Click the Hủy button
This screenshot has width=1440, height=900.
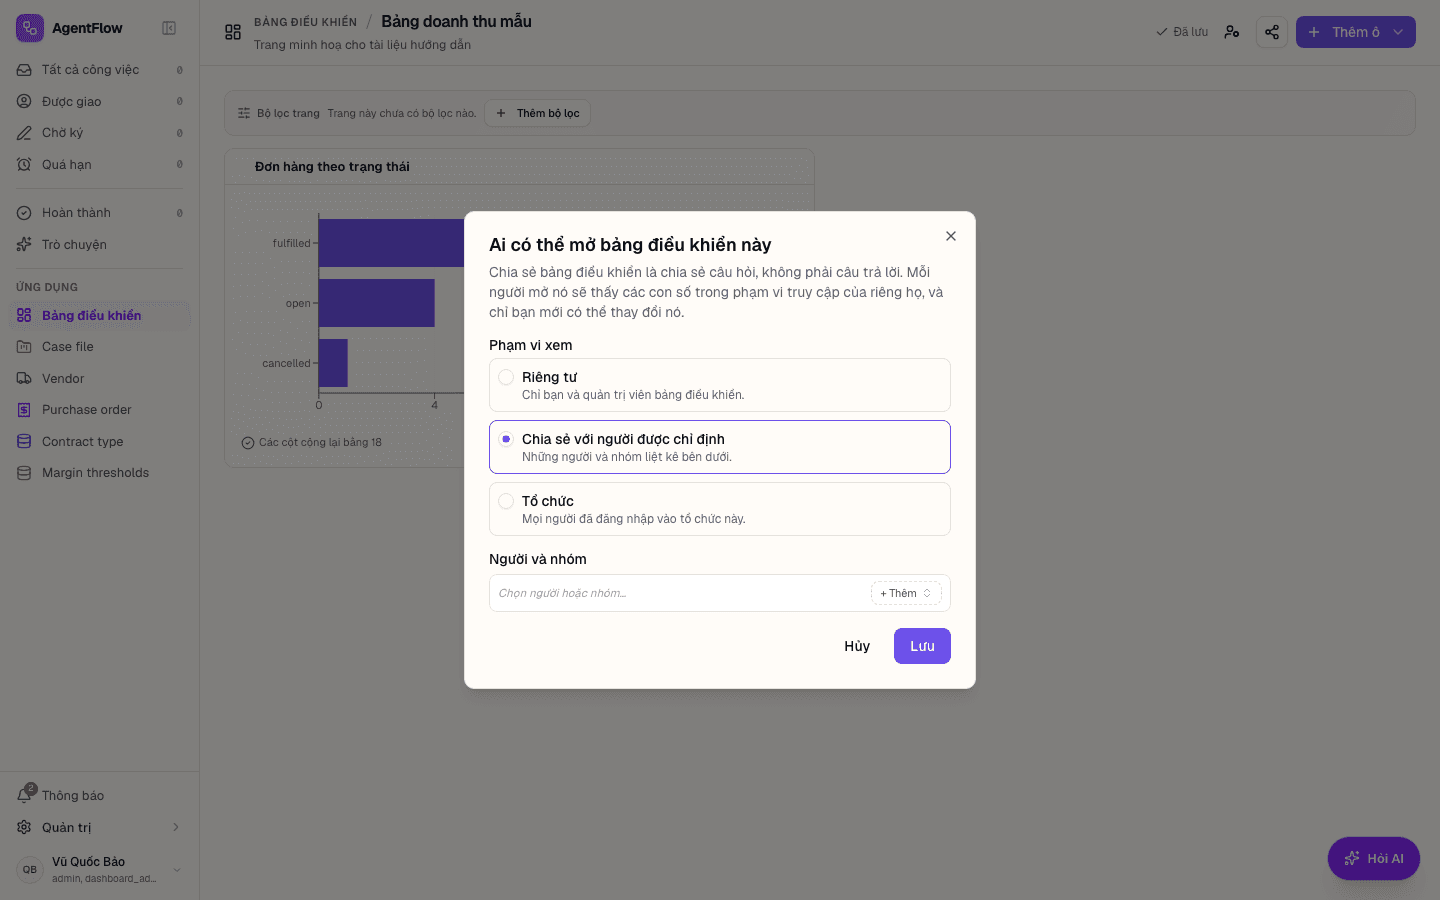click(x=857, y=646)
